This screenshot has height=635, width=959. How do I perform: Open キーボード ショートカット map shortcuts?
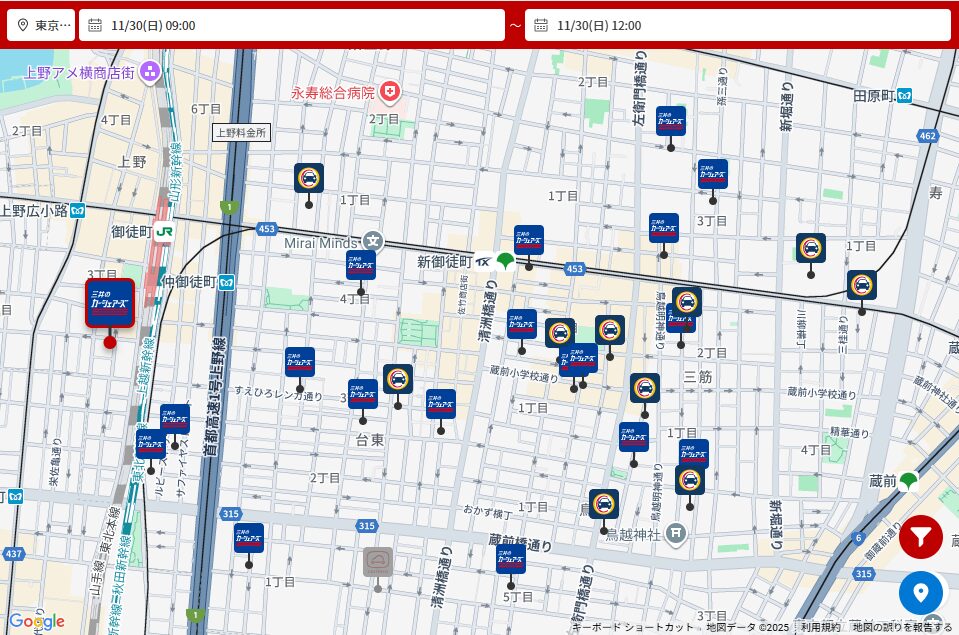pyautogui.click(x=633, y=628)
